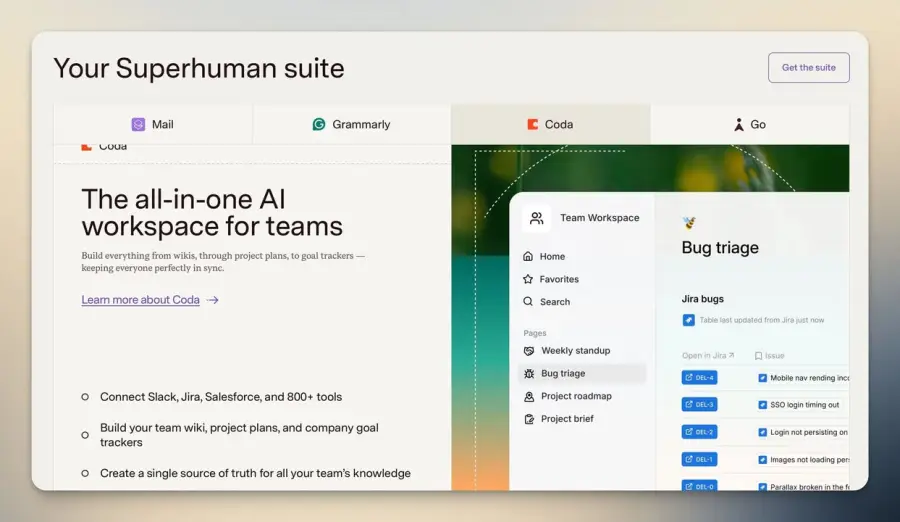This screenshot has height=522, width=900.
Task: Click the Weekly standup page icon
Action: tap(529, 351)
